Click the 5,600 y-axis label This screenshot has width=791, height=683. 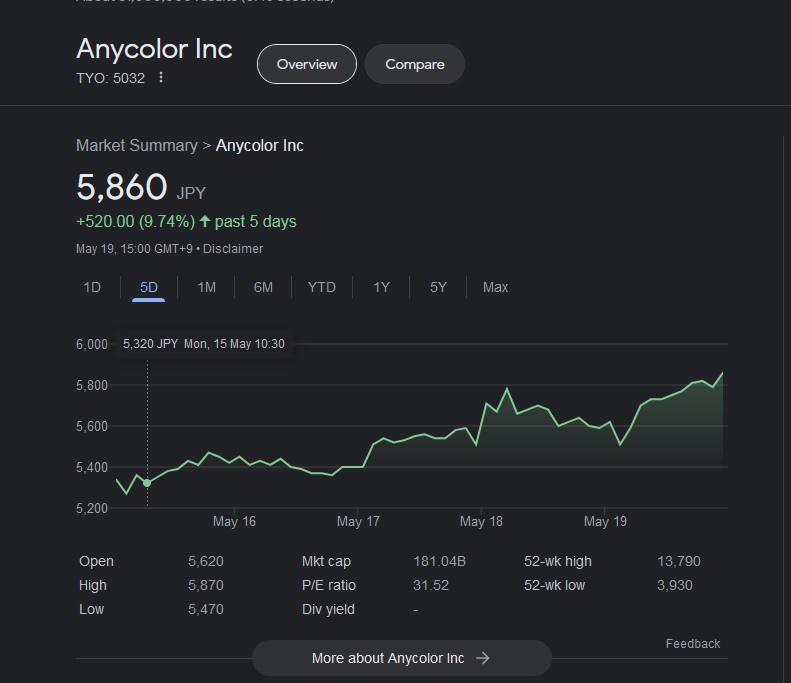[92, 426]
